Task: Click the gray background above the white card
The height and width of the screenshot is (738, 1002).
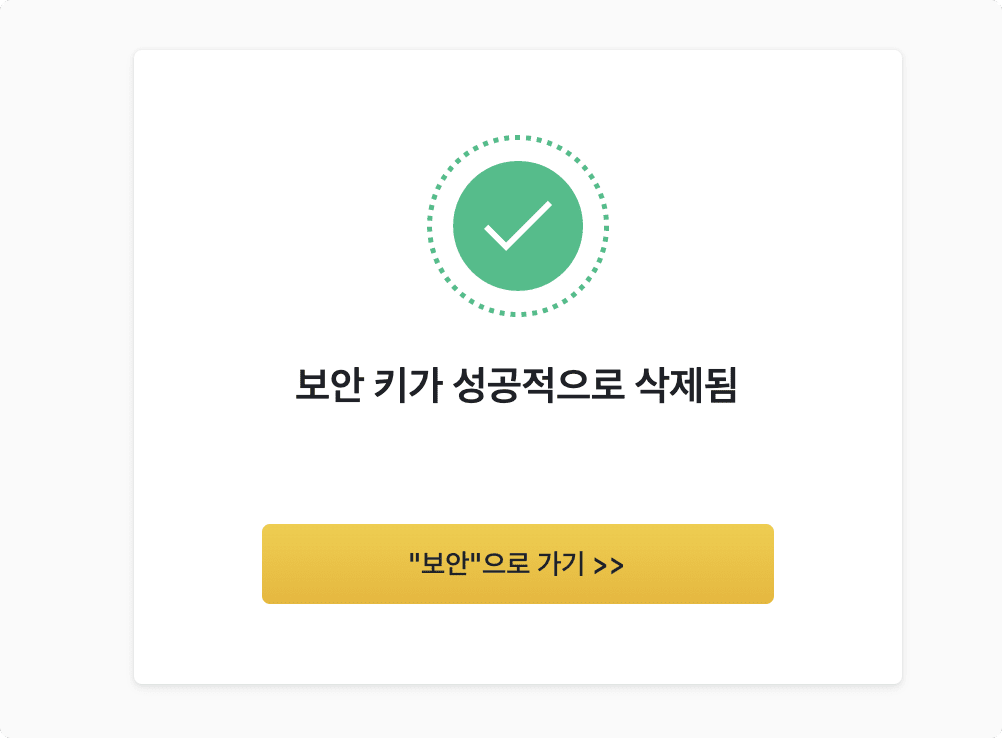Action: tap(518, 24)
